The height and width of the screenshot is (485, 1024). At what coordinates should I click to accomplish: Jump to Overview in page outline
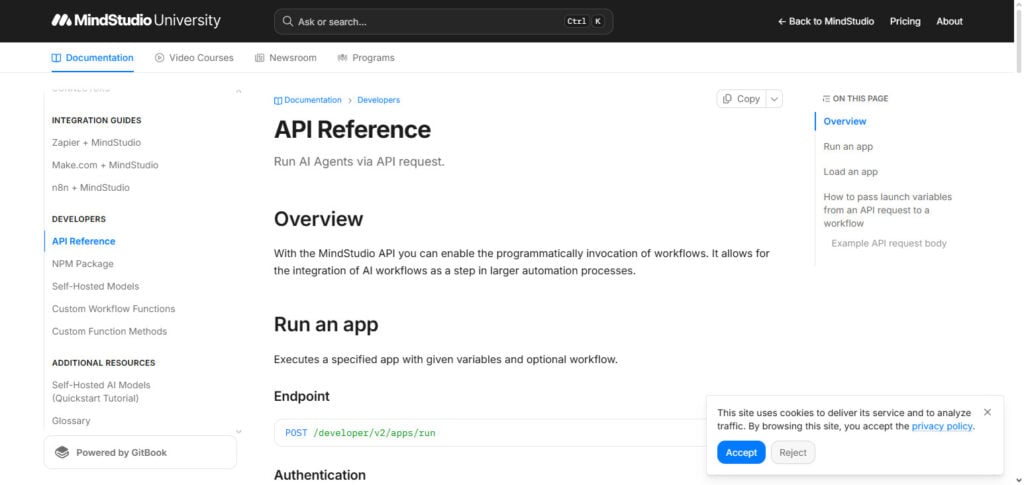tap(844, 121)
